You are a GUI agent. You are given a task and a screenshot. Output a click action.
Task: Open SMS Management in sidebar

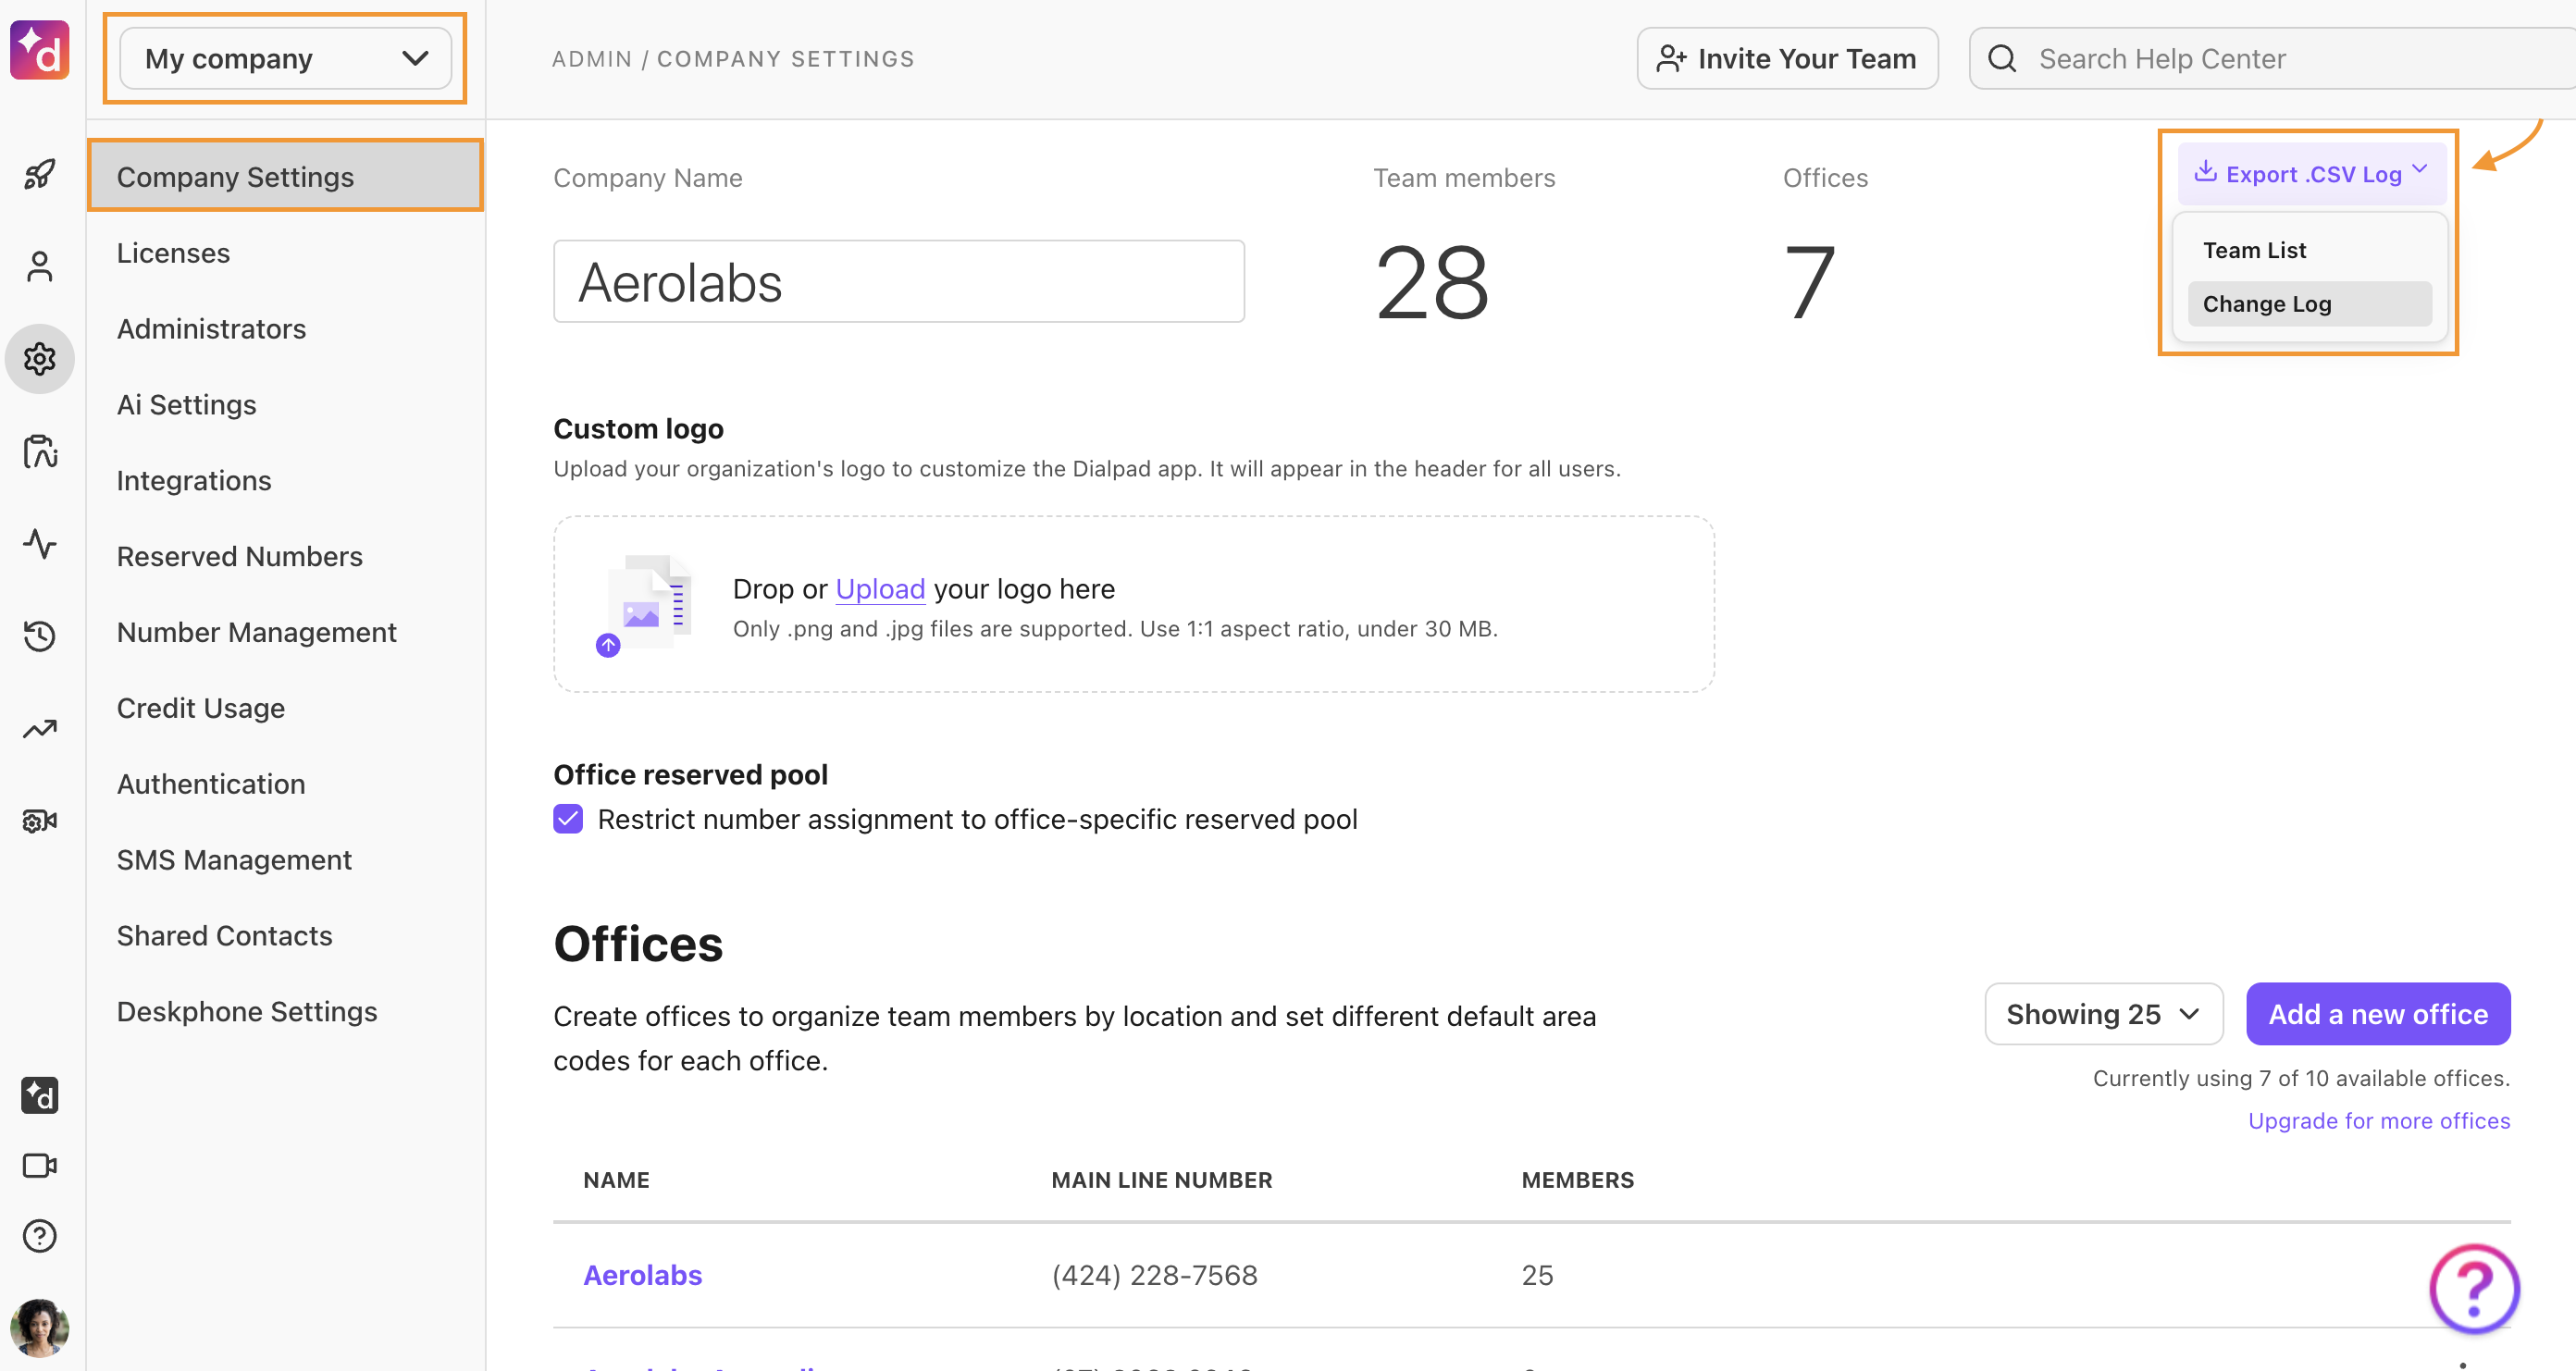234,860
